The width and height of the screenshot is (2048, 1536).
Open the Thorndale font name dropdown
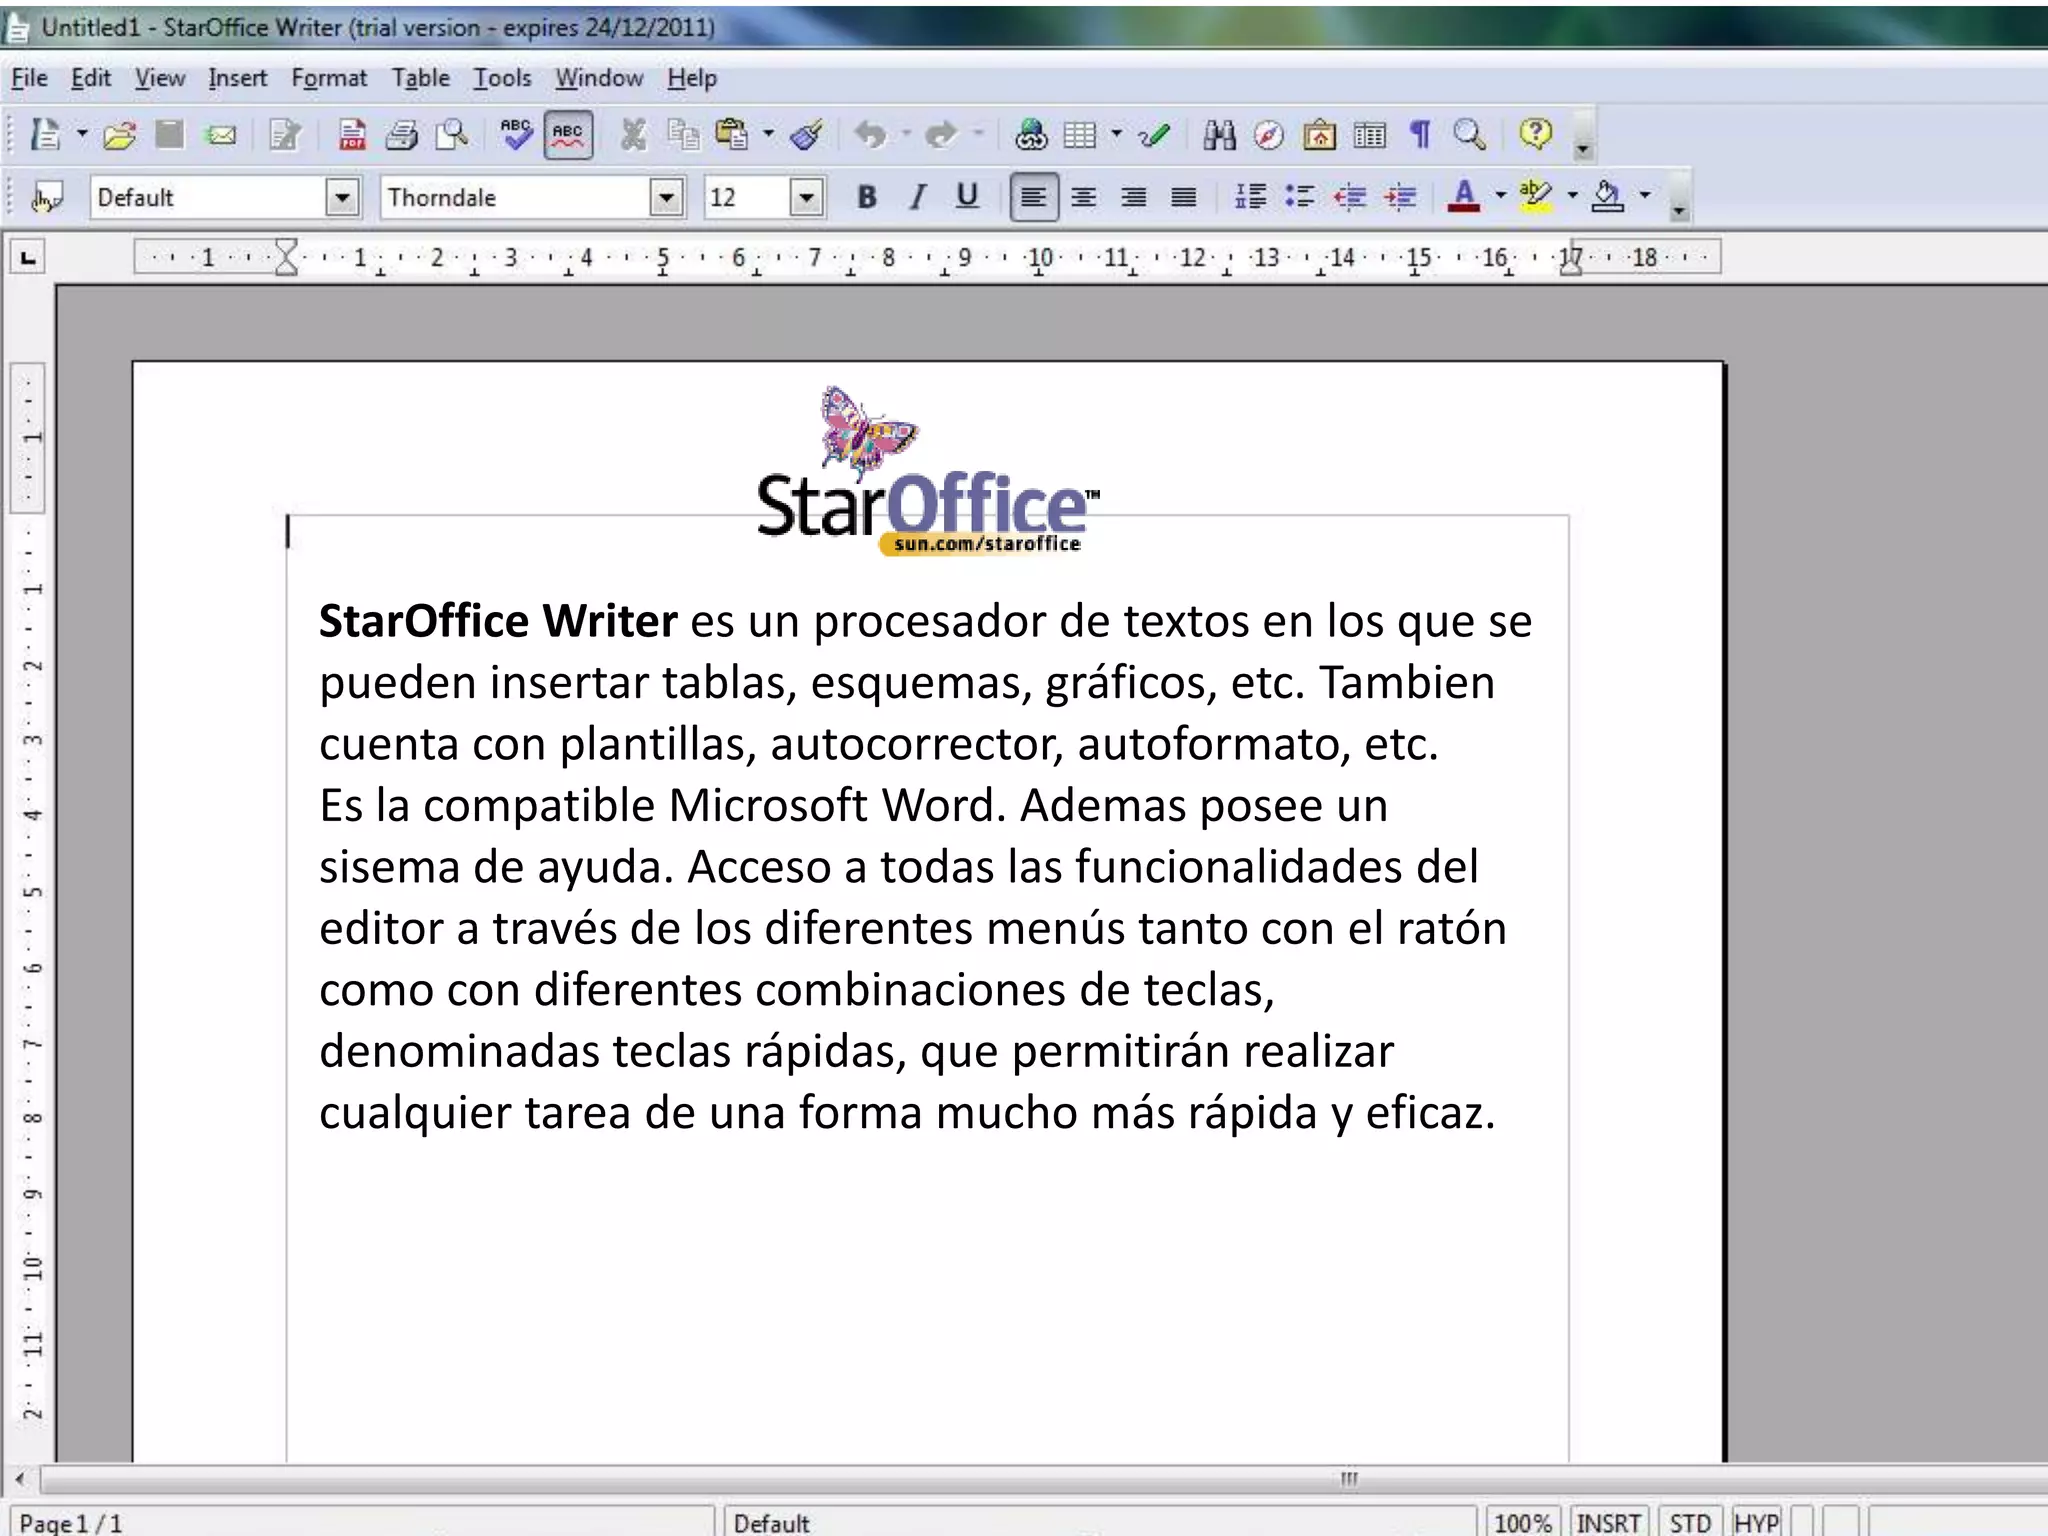[x=666, y=197]
